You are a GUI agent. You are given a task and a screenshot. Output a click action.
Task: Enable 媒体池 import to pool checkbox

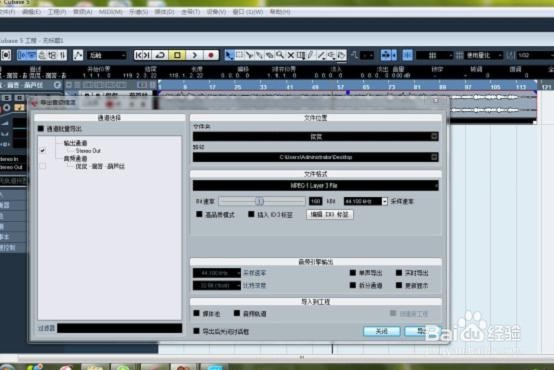[197, 313]
